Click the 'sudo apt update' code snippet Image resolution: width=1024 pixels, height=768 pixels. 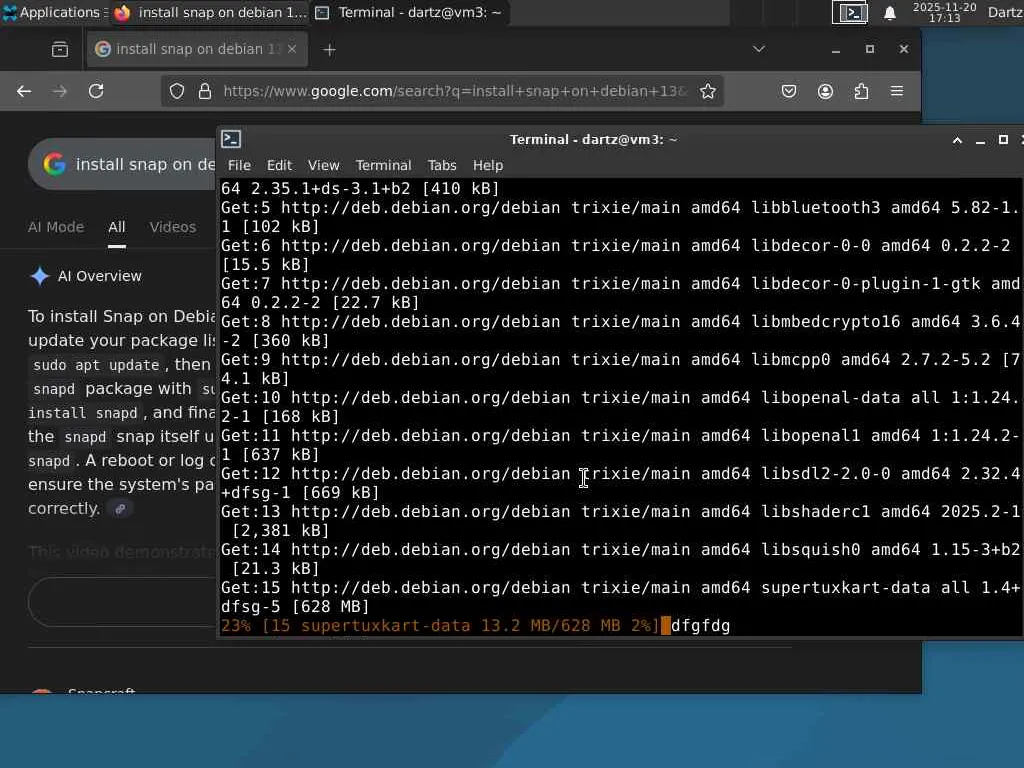[x=96, y=365]
